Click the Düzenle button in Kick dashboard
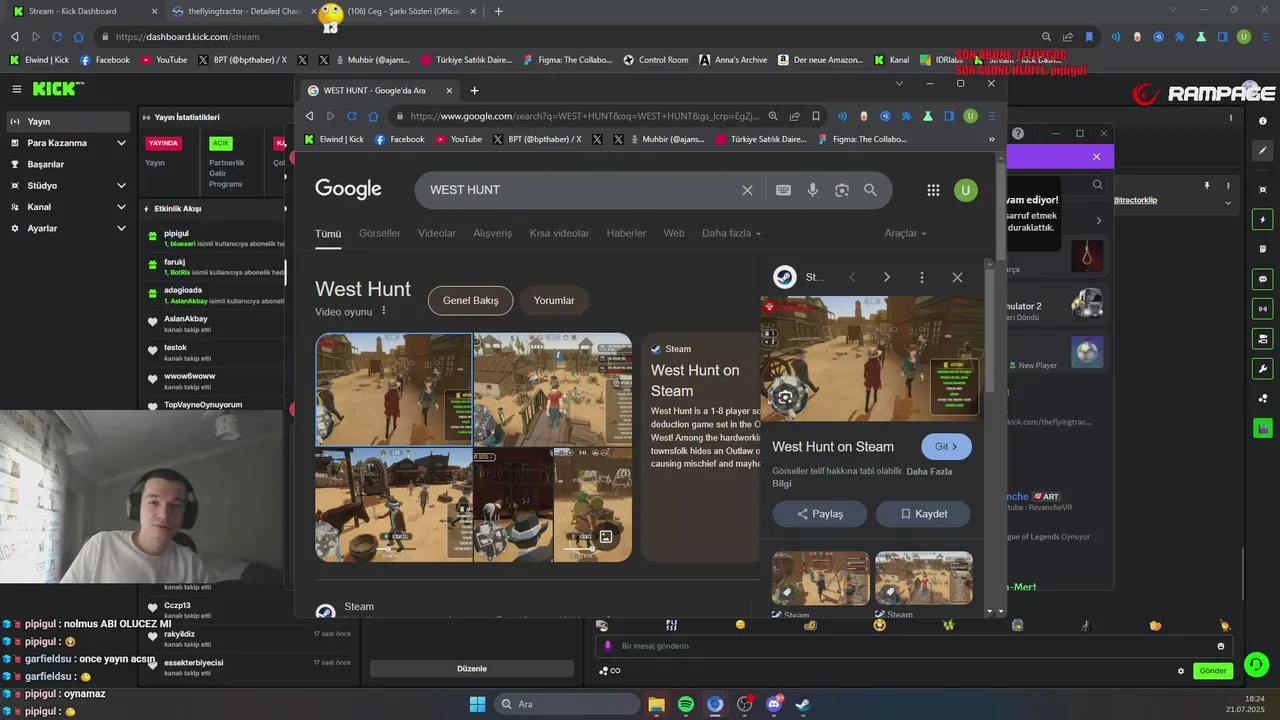The image size is (1280, 720). [x=472, y=669]
